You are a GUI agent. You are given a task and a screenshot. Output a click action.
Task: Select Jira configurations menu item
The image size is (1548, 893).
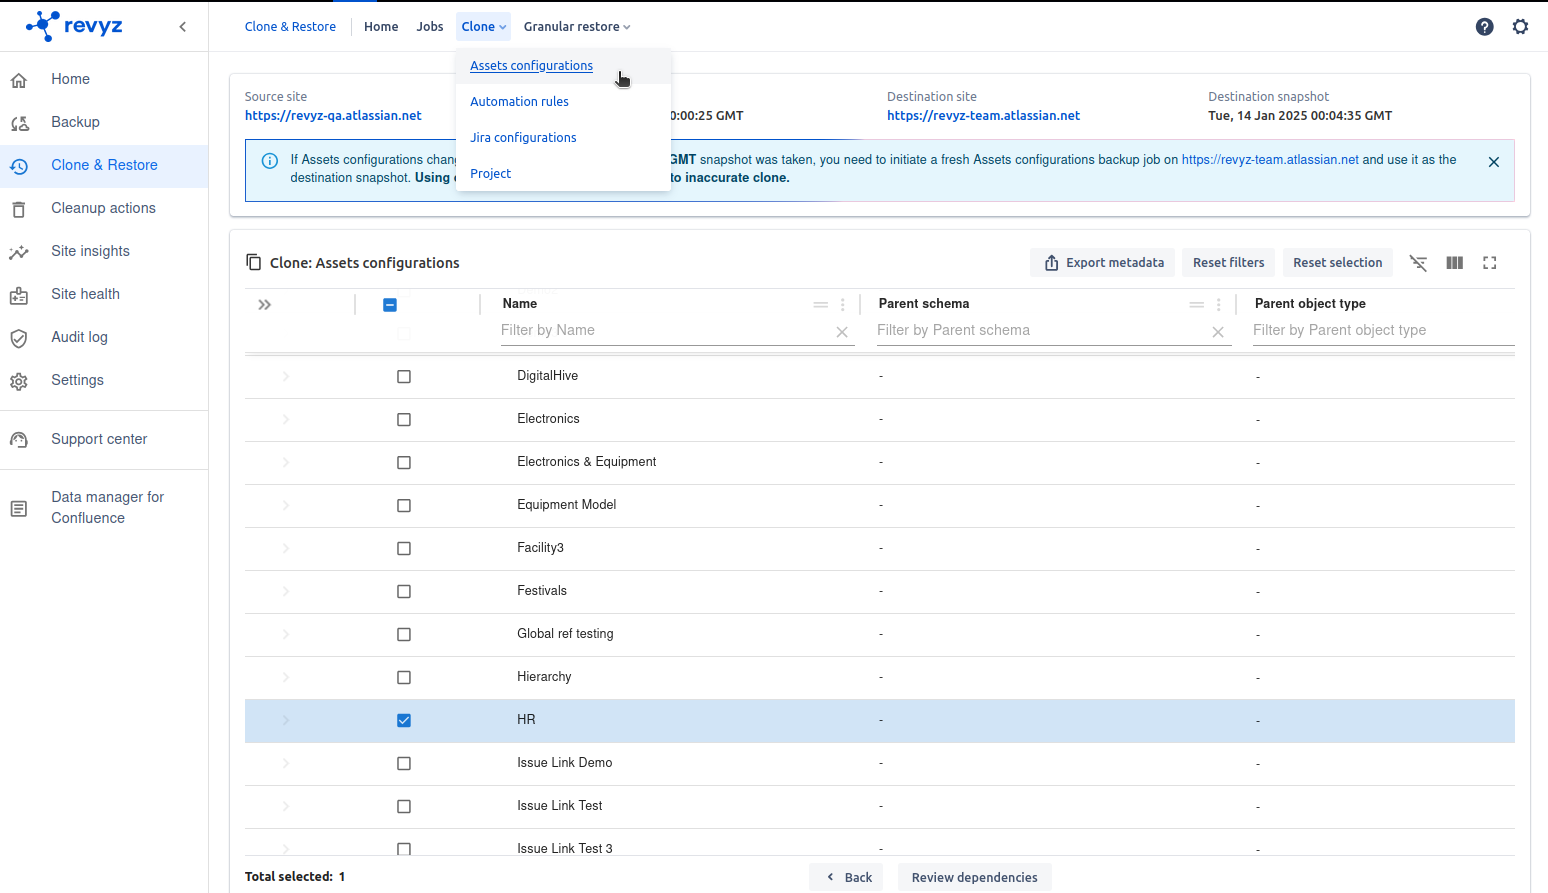[523, 138]
